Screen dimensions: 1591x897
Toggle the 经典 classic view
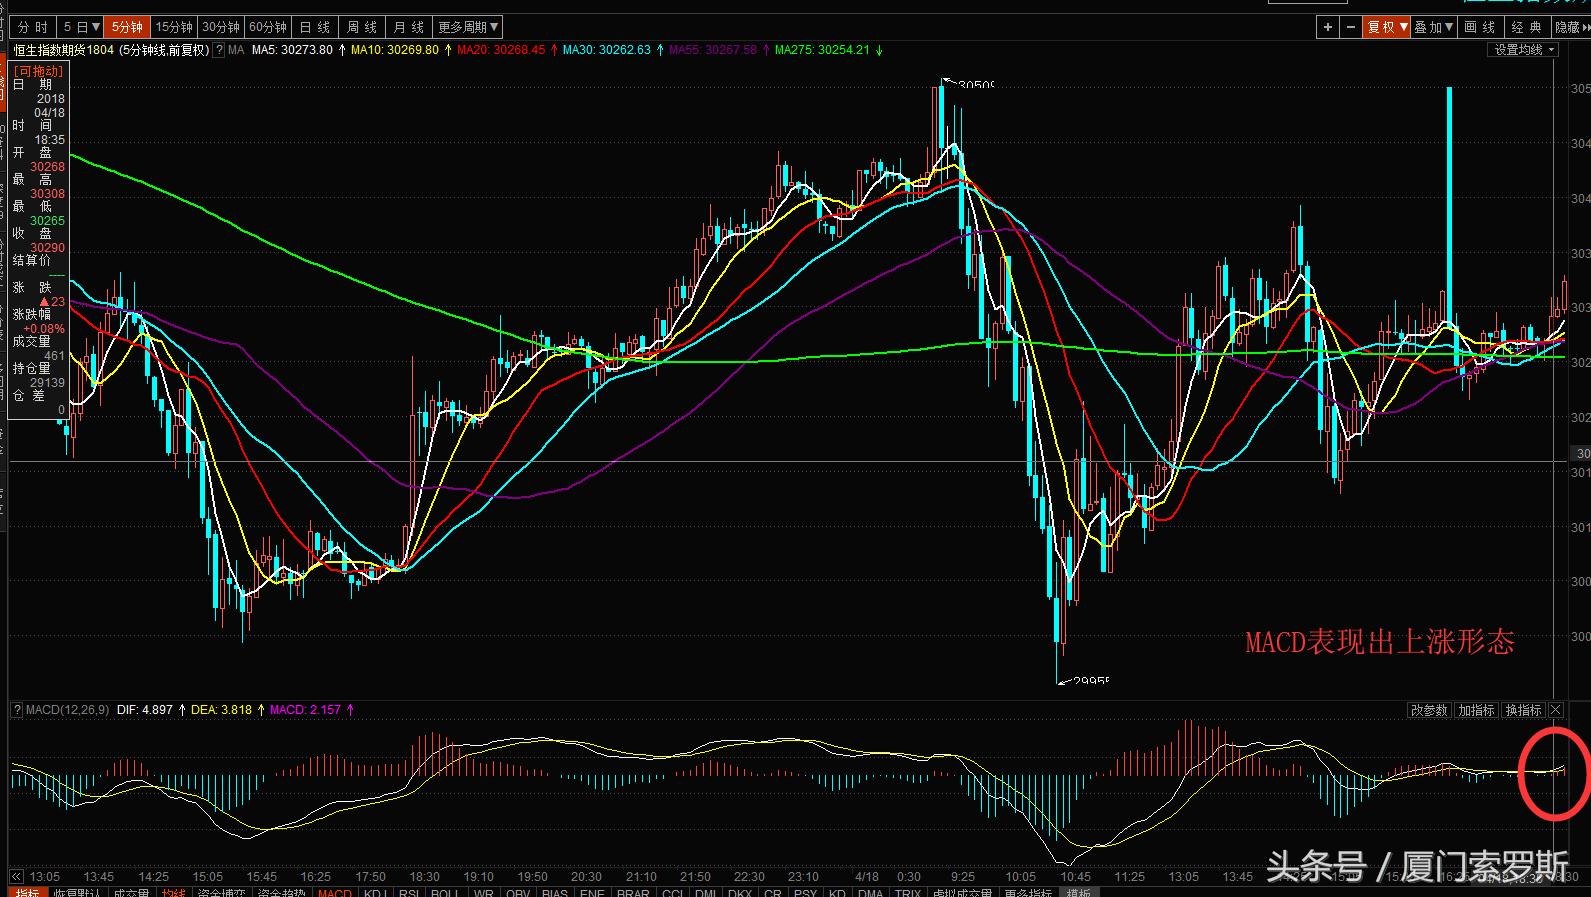[1525, 27]
